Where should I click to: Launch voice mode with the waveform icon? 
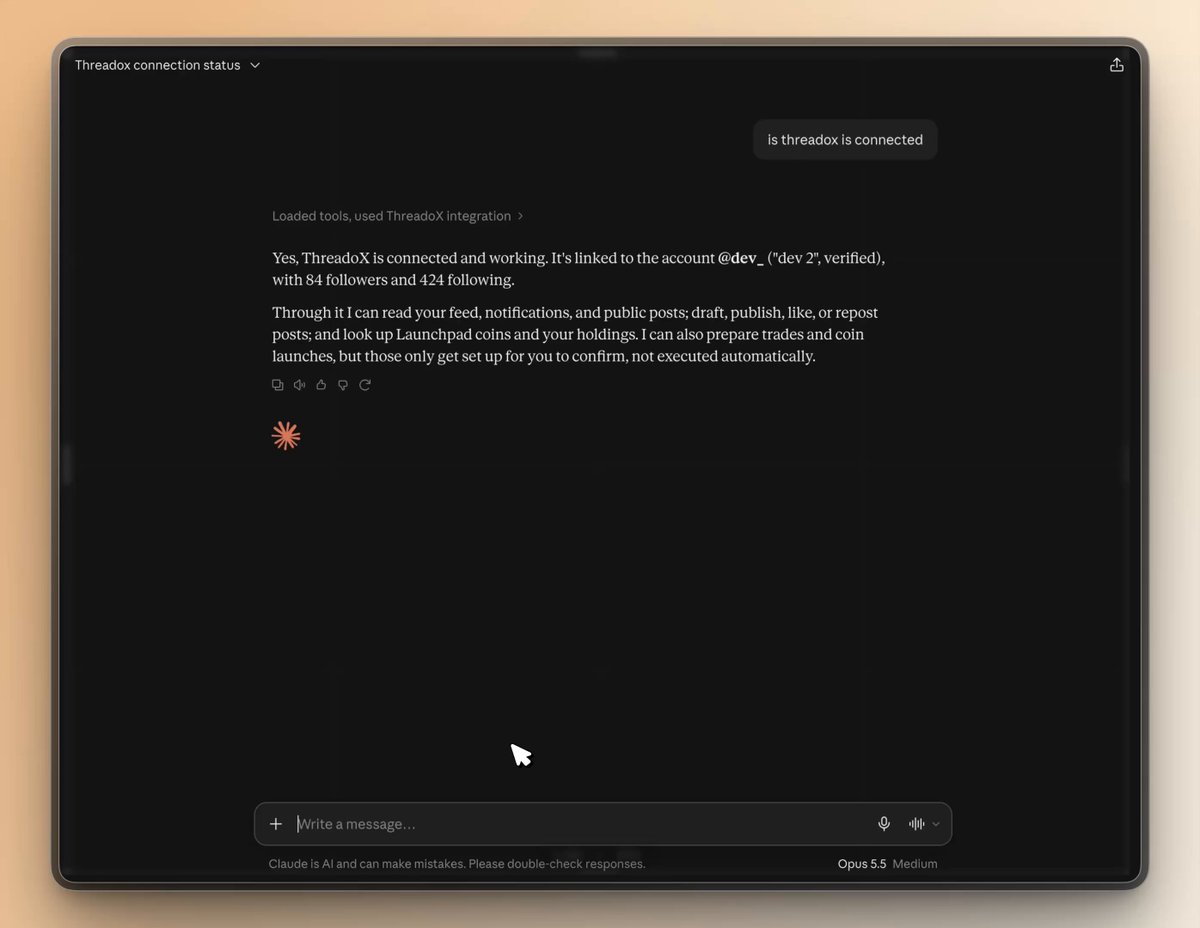click(x=916, y=824)
